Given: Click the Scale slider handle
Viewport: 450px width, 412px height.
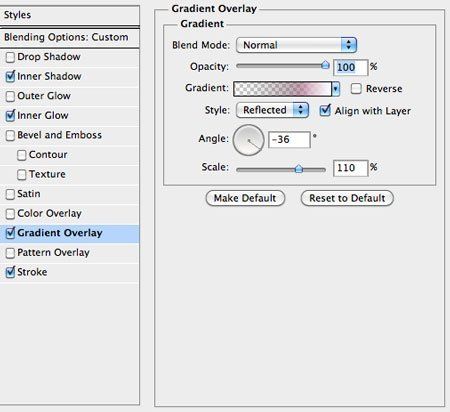Looking at the screenshot, I should pos(299,169).
